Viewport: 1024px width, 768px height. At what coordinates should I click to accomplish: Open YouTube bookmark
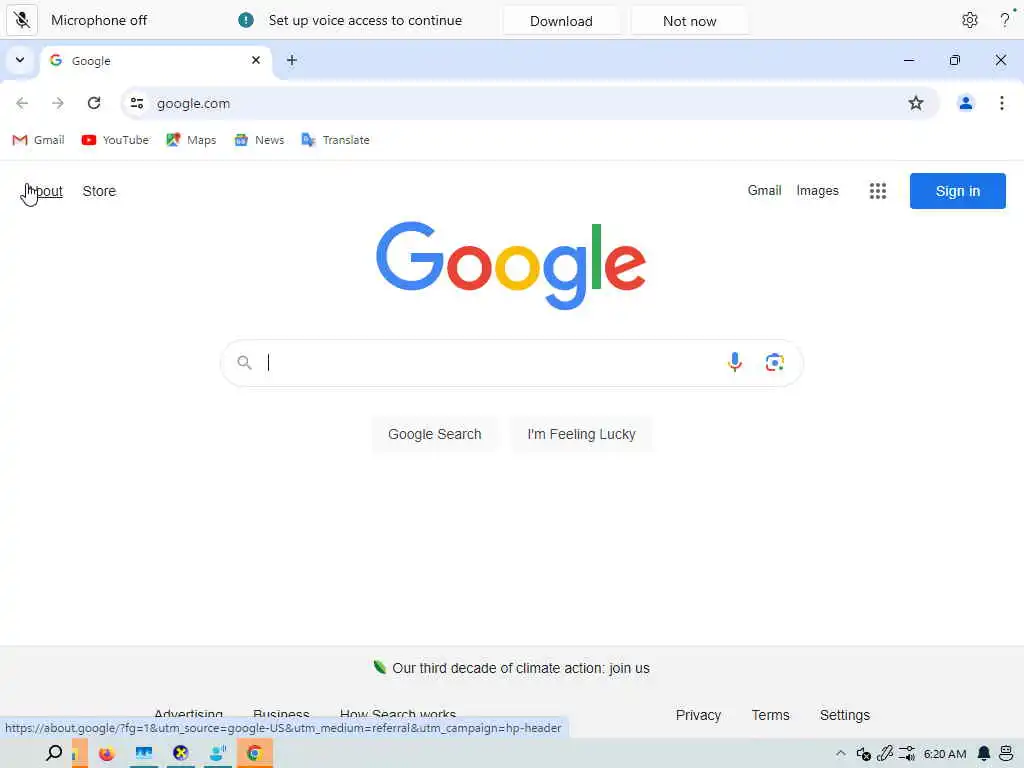115,140
